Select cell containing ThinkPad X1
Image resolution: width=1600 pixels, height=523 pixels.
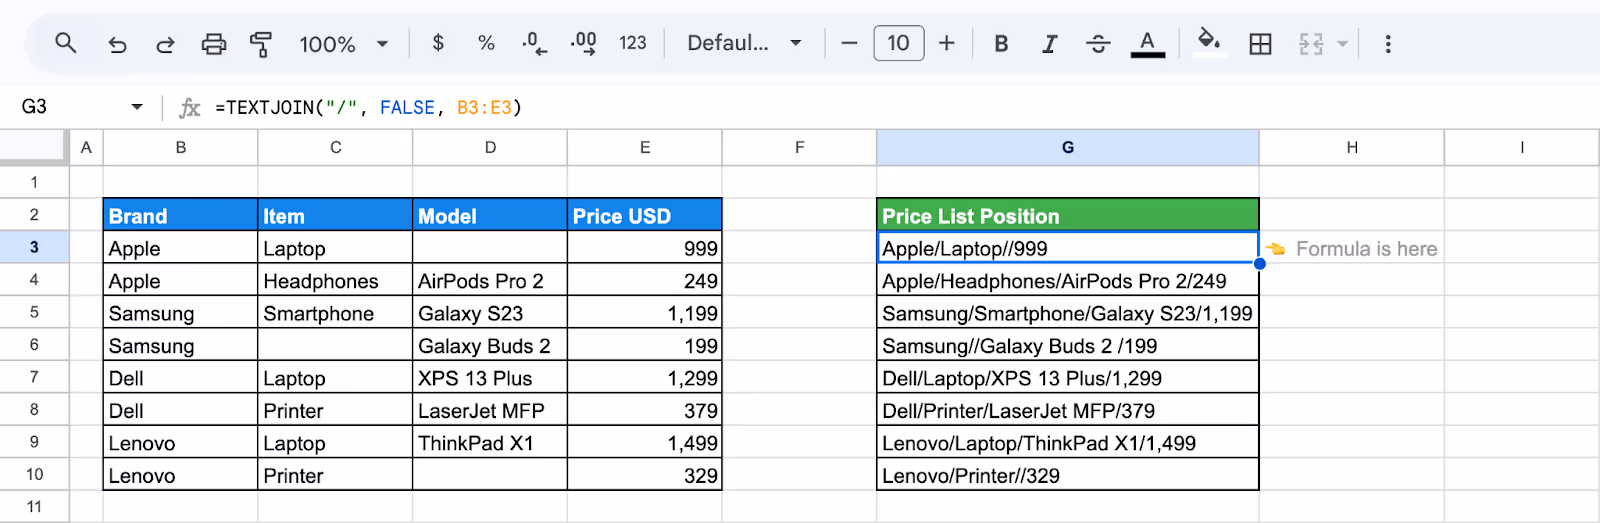tap(490, 443)
